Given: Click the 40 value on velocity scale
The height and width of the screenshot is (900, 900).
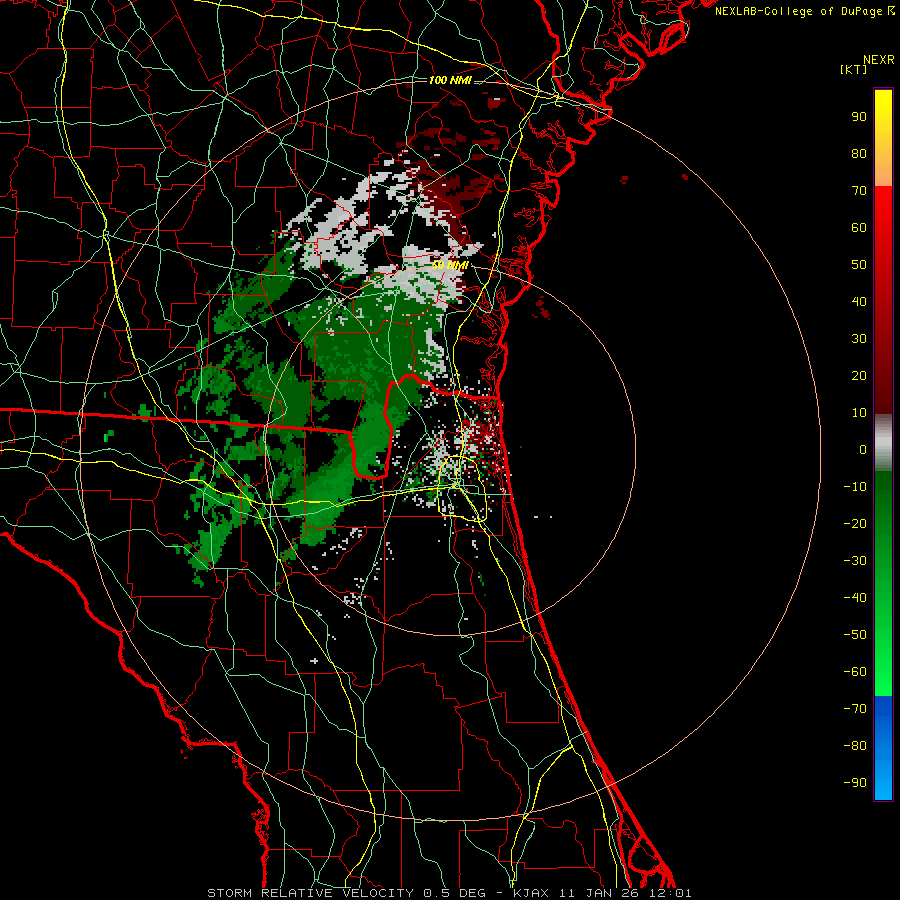Looking at the screenshot, I should point(859,301).
